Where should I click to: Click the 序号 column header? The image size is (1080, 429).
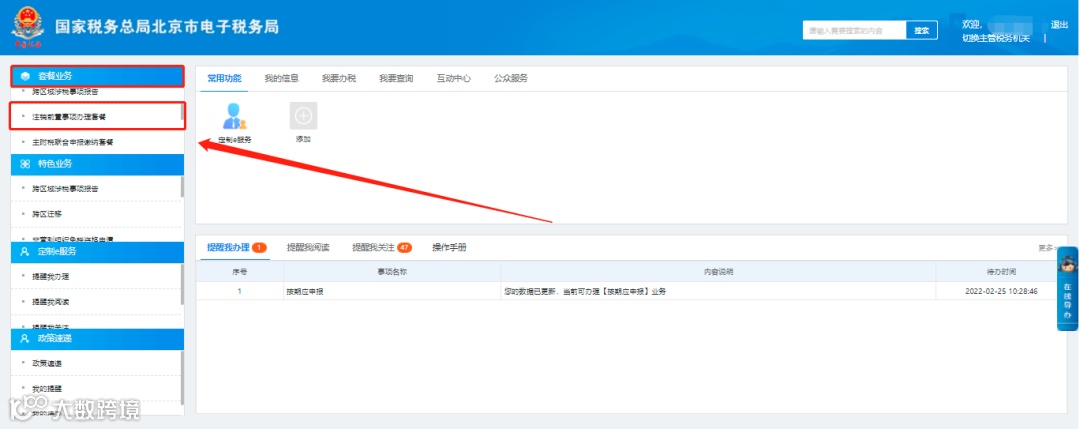(240, 272)
